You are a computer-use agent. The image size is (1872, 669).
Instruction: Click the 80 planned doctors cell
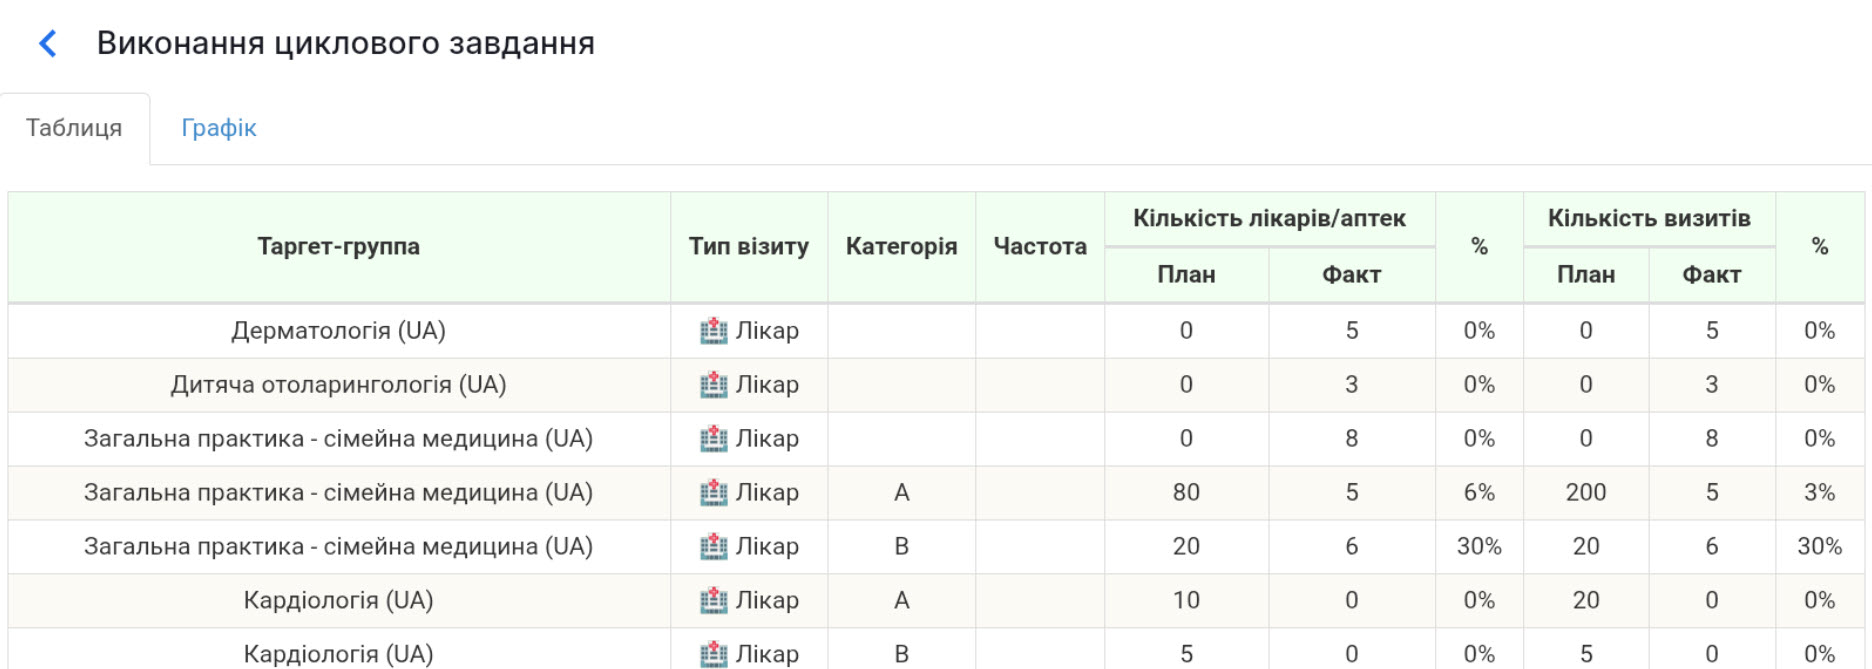click(x=1185, y=493)
